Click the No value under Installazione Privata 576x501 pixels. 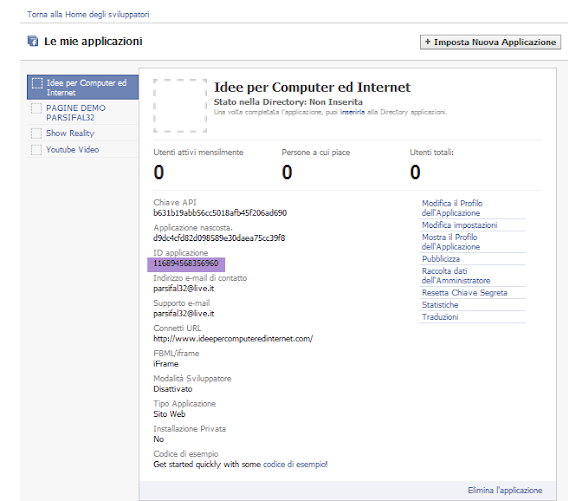(x=159, y=439)
